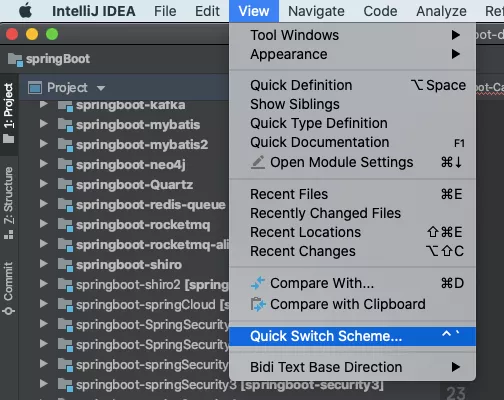Select springboot-mybatis in project tree
Image resolution: width=504 pixels, height=400 pixels.
tap(138, 125)
